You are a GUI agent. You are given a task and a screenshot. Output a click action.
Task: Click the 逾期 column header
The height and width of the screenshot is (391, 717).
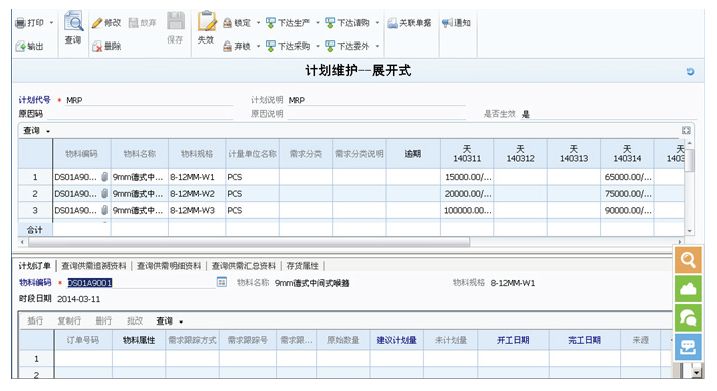tap(413, 154)
